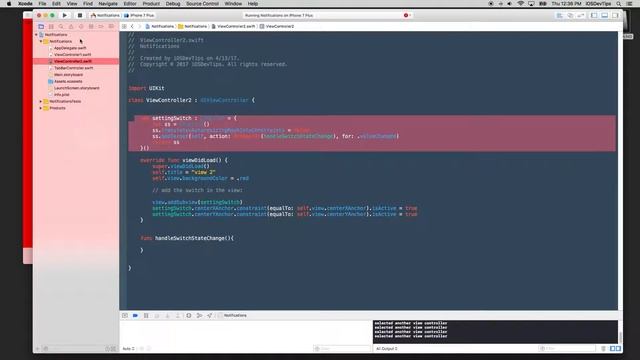Open the File menu

click(42, 4)
